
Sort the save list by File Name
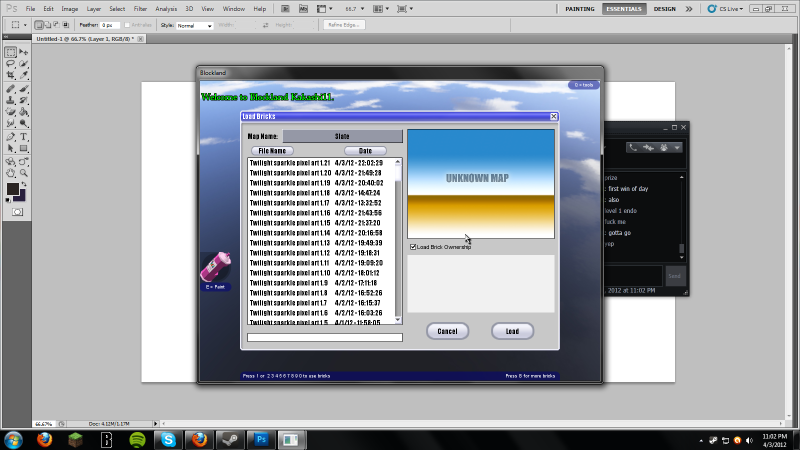[x=272, y=151]
